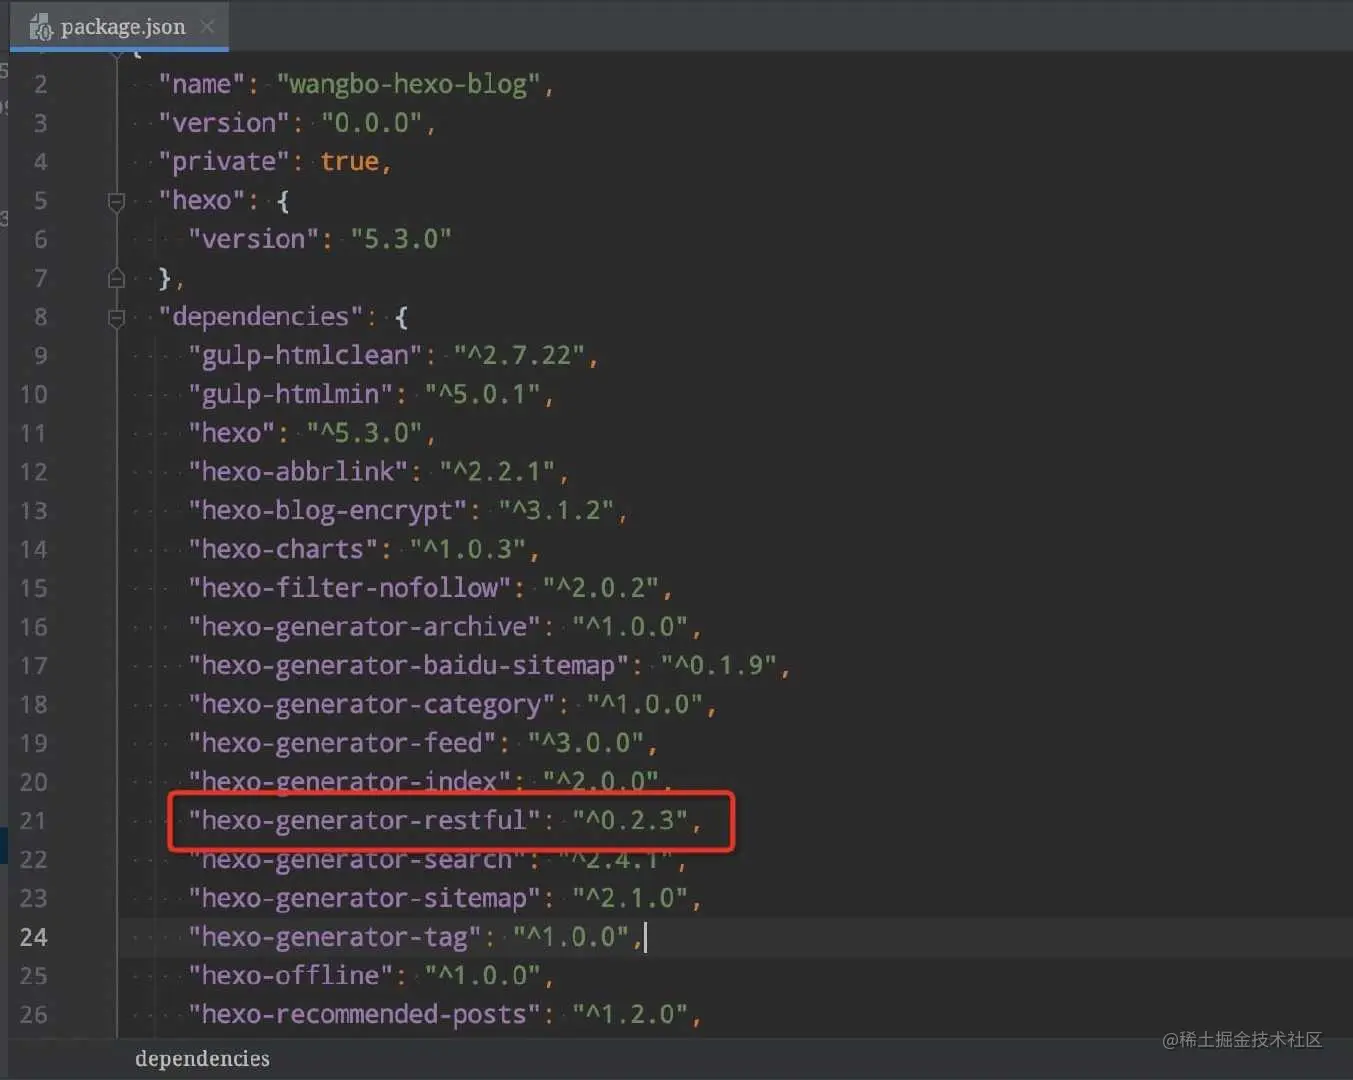The height and width of the screenshot is (1080, 1353).
Task: Click the "^5.0.1" version string
Action: coord(482,394)
